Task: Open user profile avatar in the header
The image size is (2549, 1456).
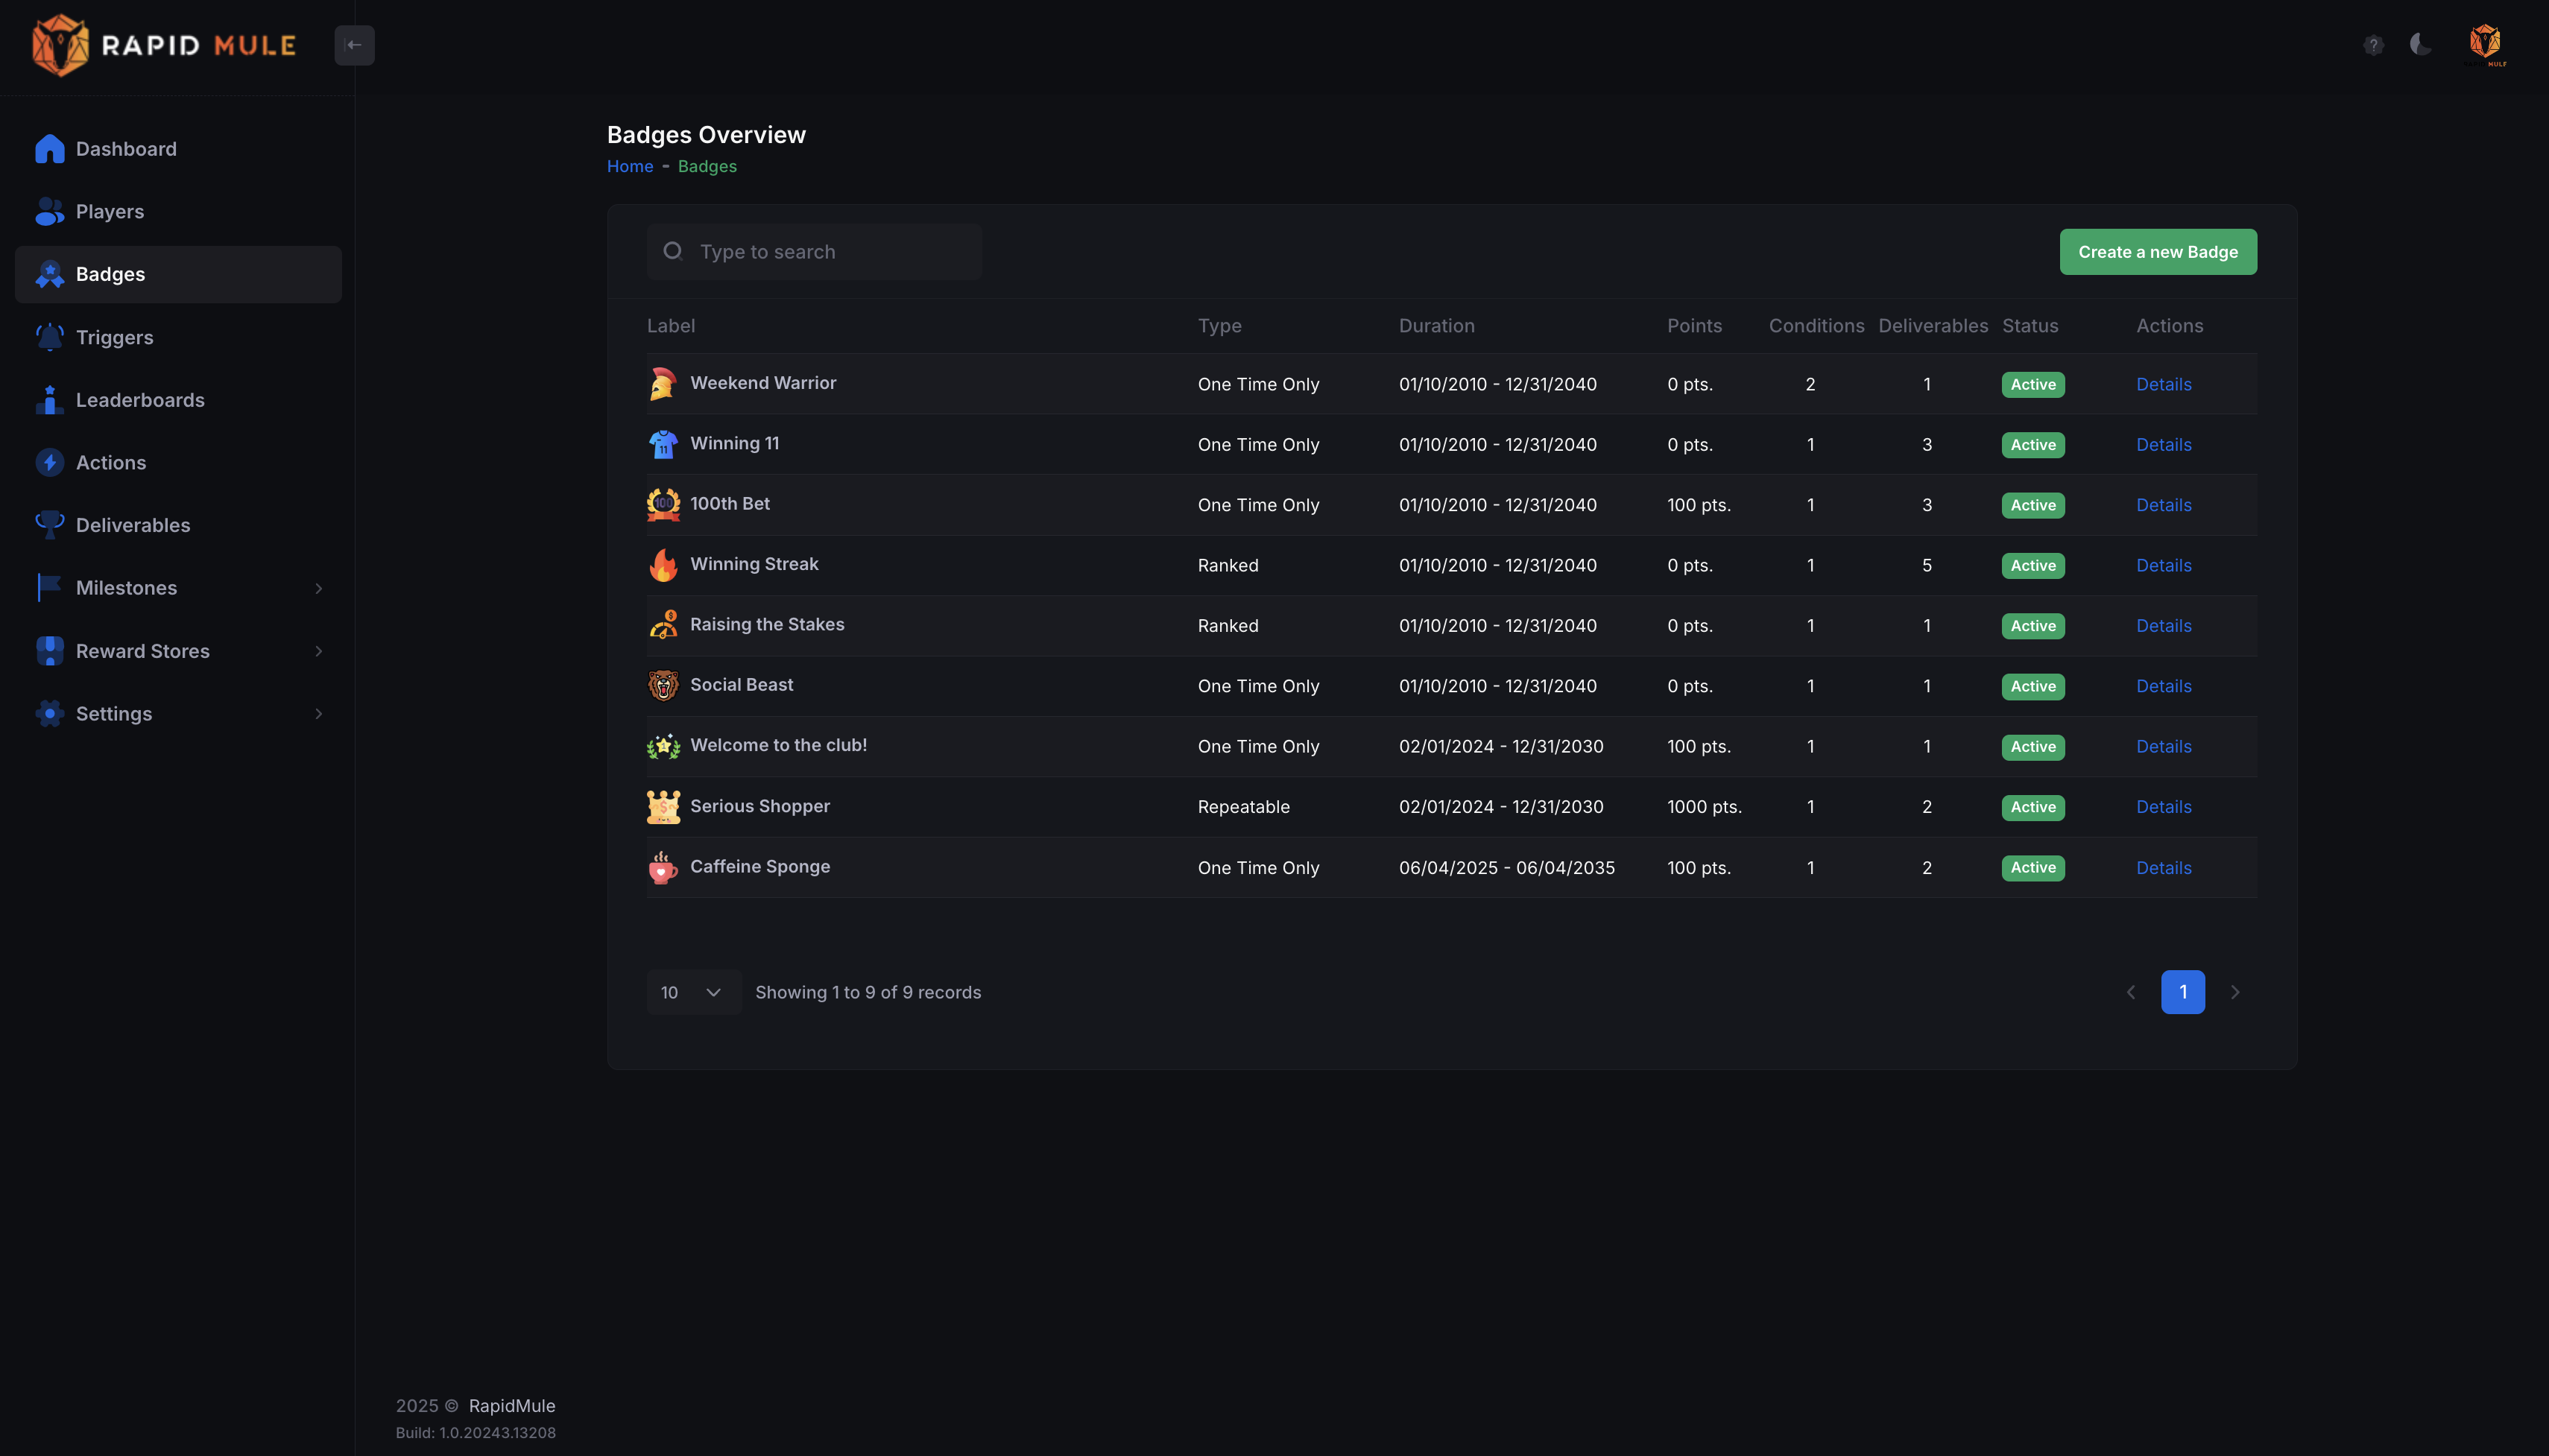Action: pos(2485,44)
